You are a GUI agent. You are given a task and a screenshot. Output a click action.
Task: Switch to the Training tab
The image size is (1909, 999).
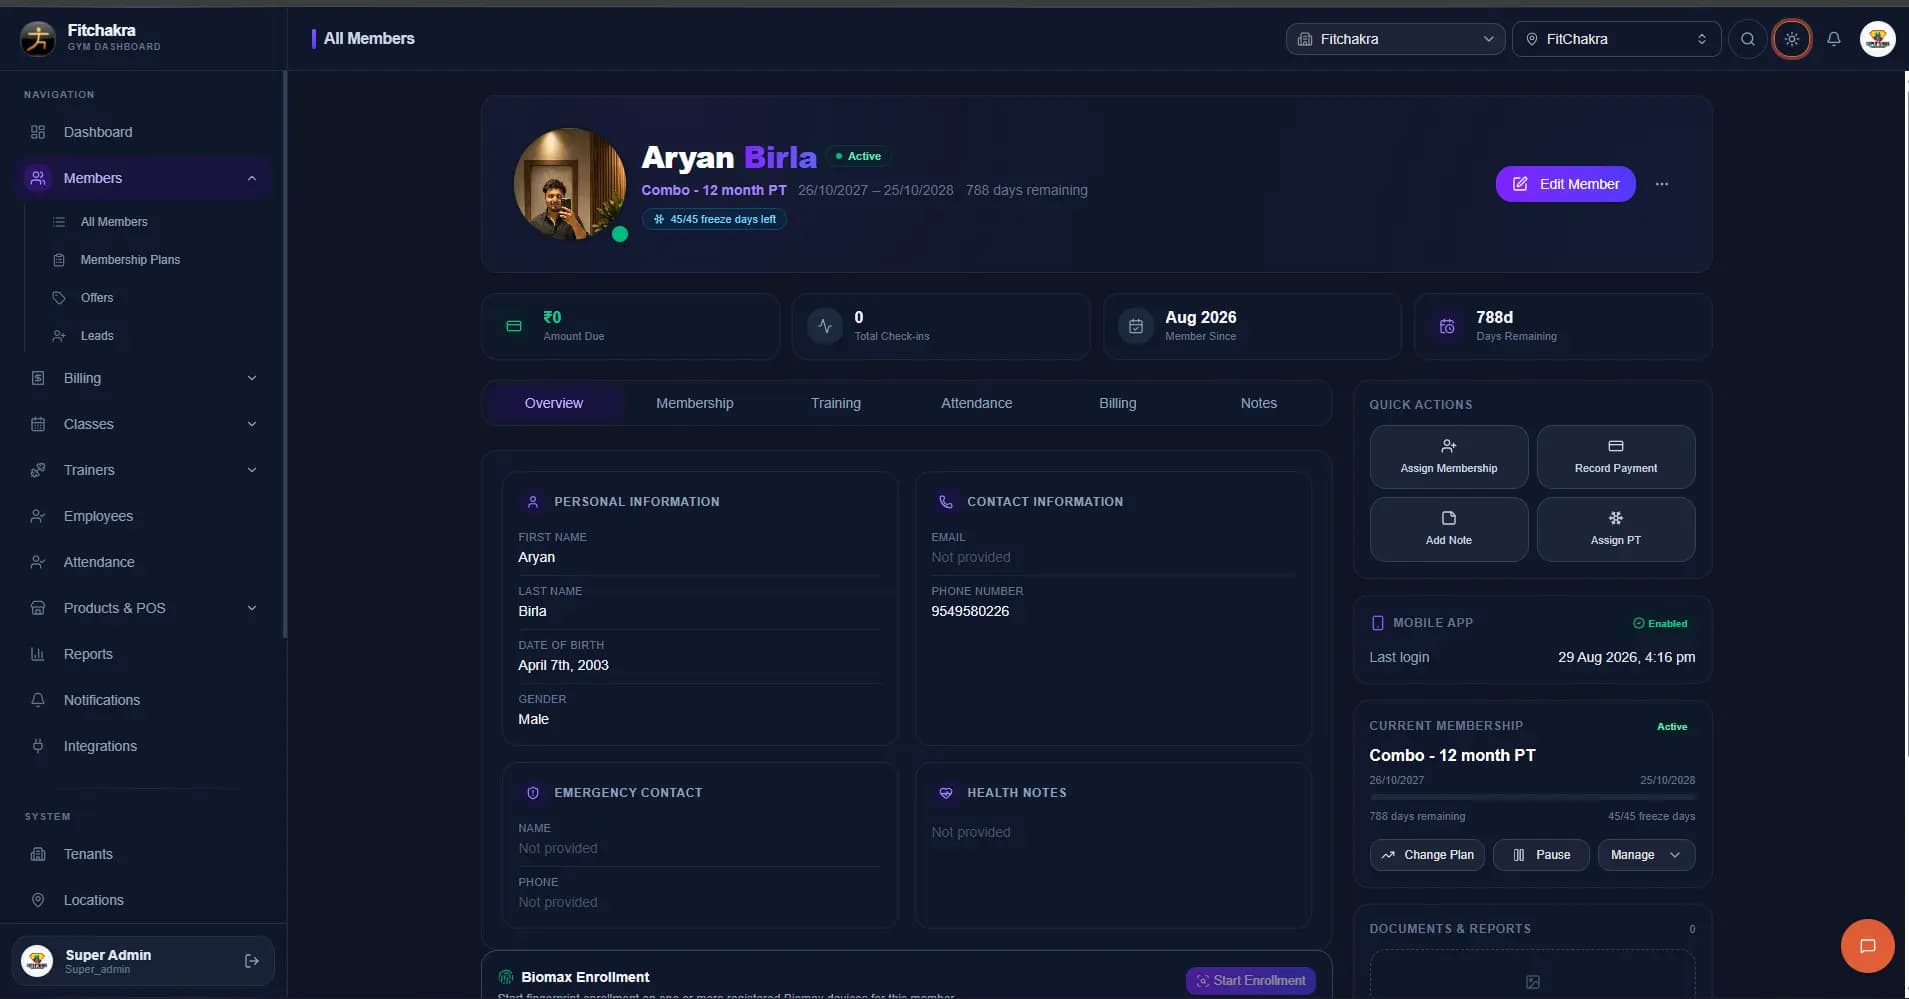[835, 403]
